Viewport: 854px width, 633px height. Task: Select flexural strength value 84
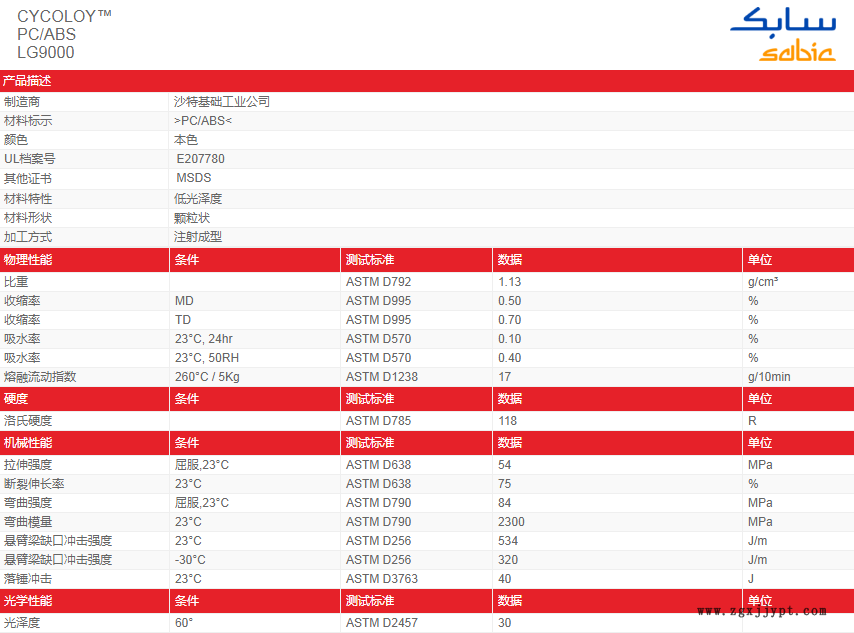[x=504, y=503]
